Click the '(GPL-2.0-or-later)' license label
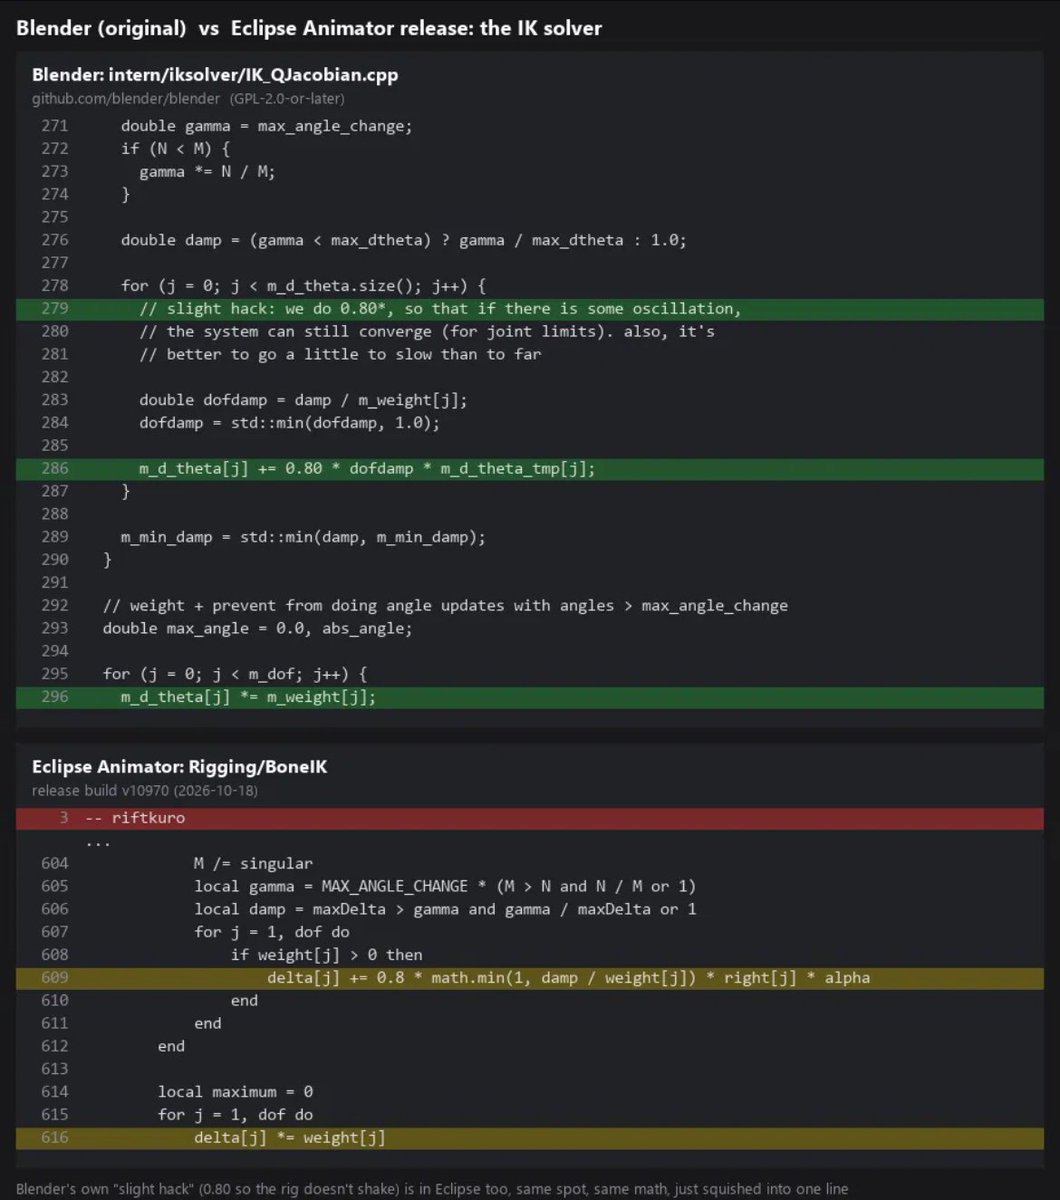 (287, 98)
